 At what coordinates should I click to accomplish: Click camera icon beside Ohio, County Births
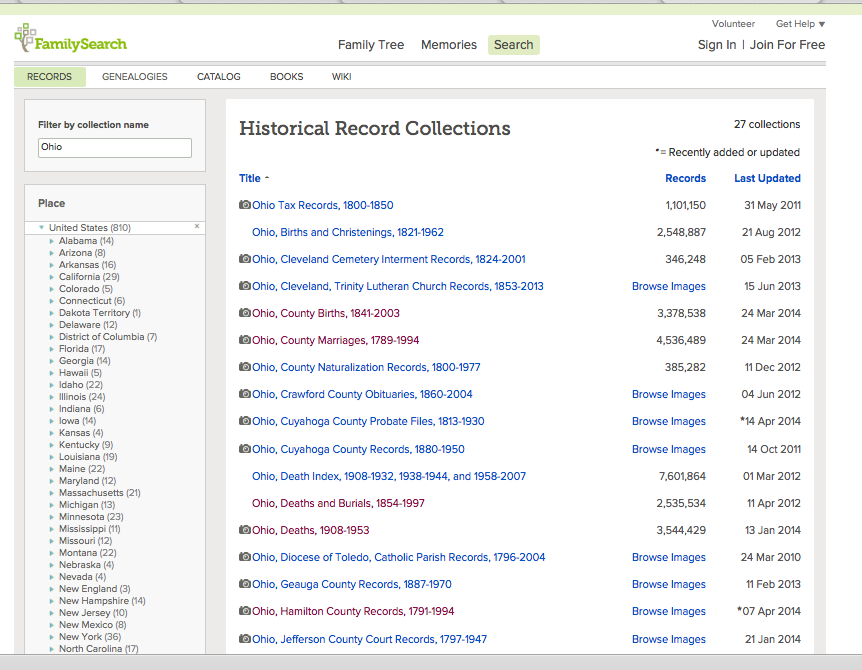click(245, 313)
